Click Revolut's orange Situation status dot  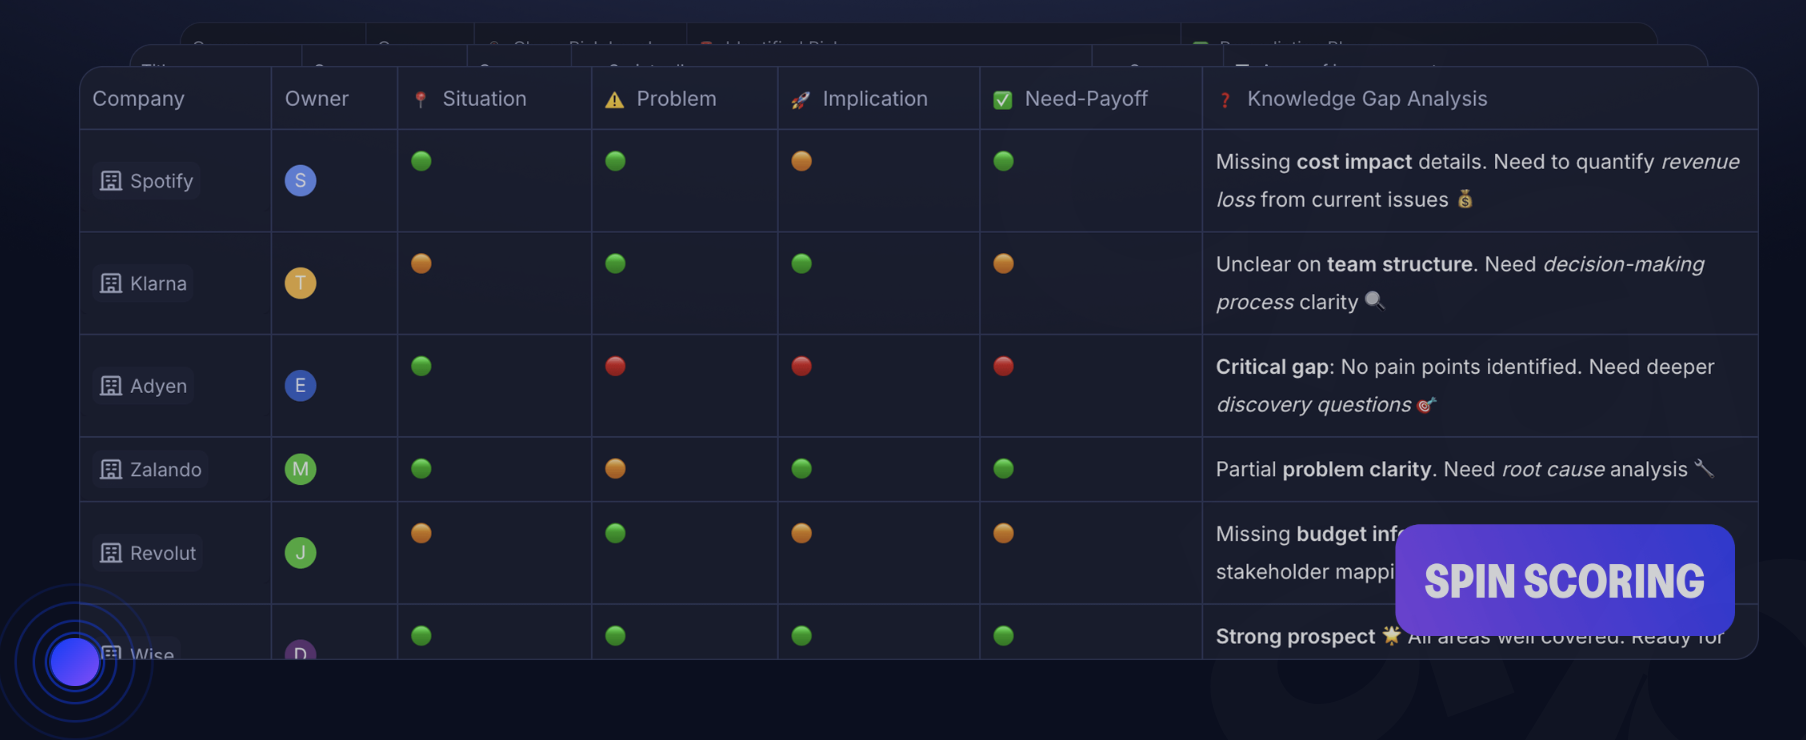tap(421, 533)
